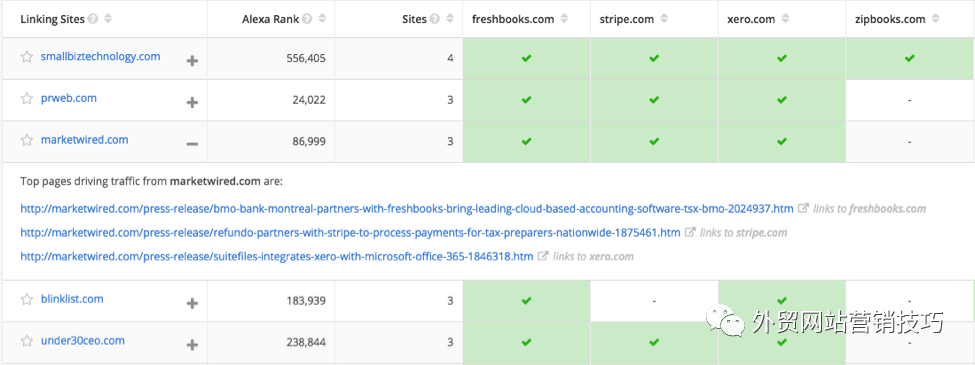Click the Alexa Rank header label

coord(270,19)
